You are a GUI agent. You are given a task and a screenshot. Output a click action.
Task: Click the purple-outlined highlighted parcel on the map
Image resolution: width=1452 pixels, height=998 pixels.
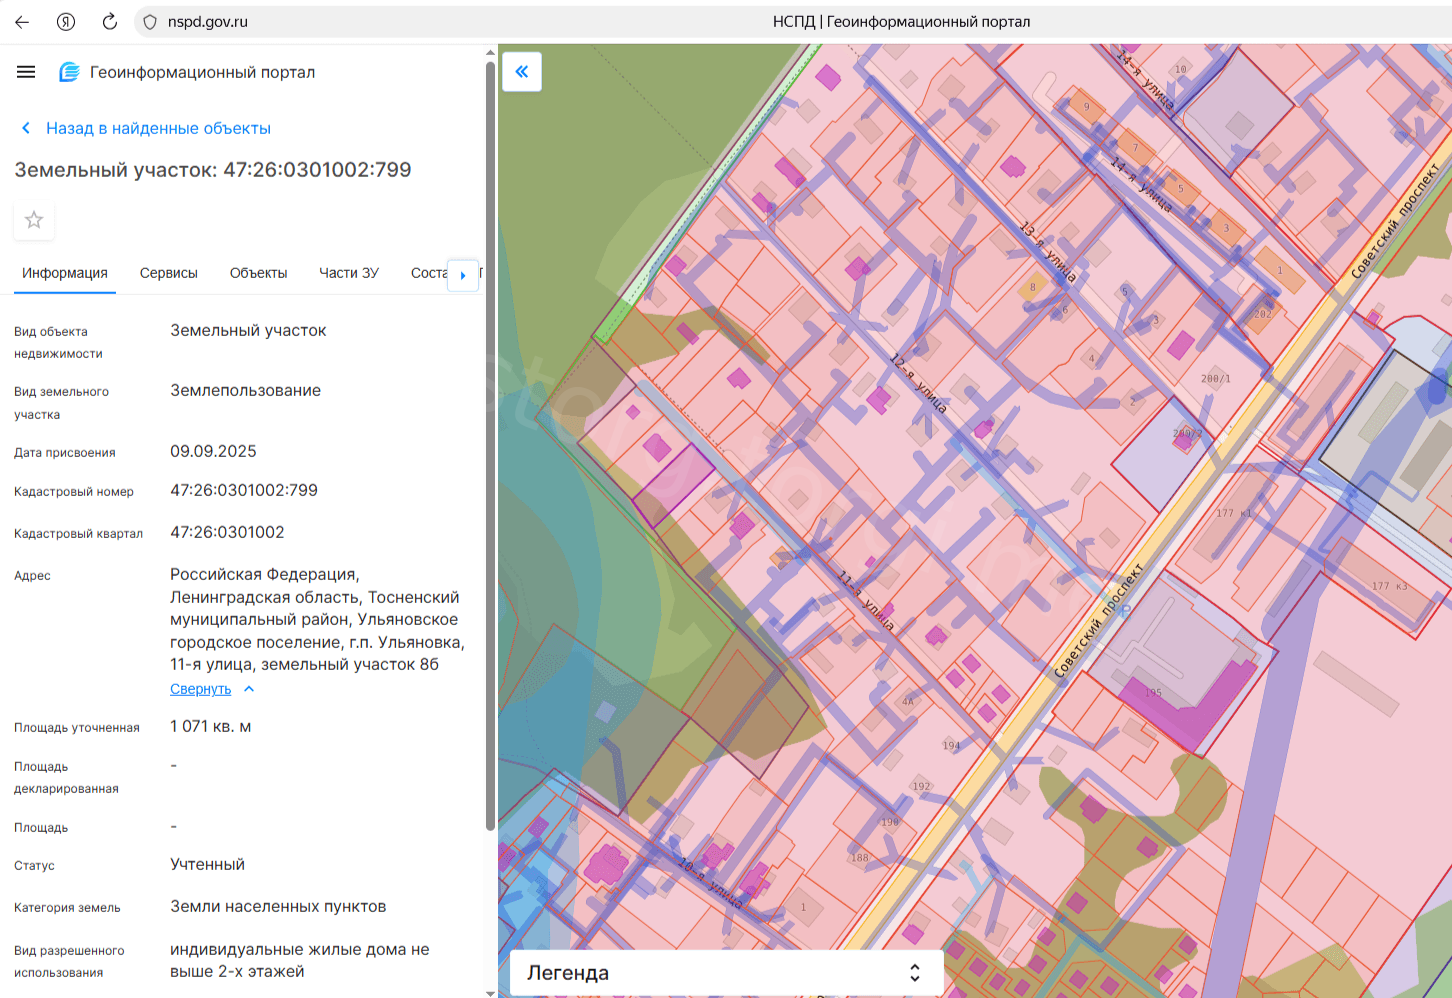coord(674,485)
